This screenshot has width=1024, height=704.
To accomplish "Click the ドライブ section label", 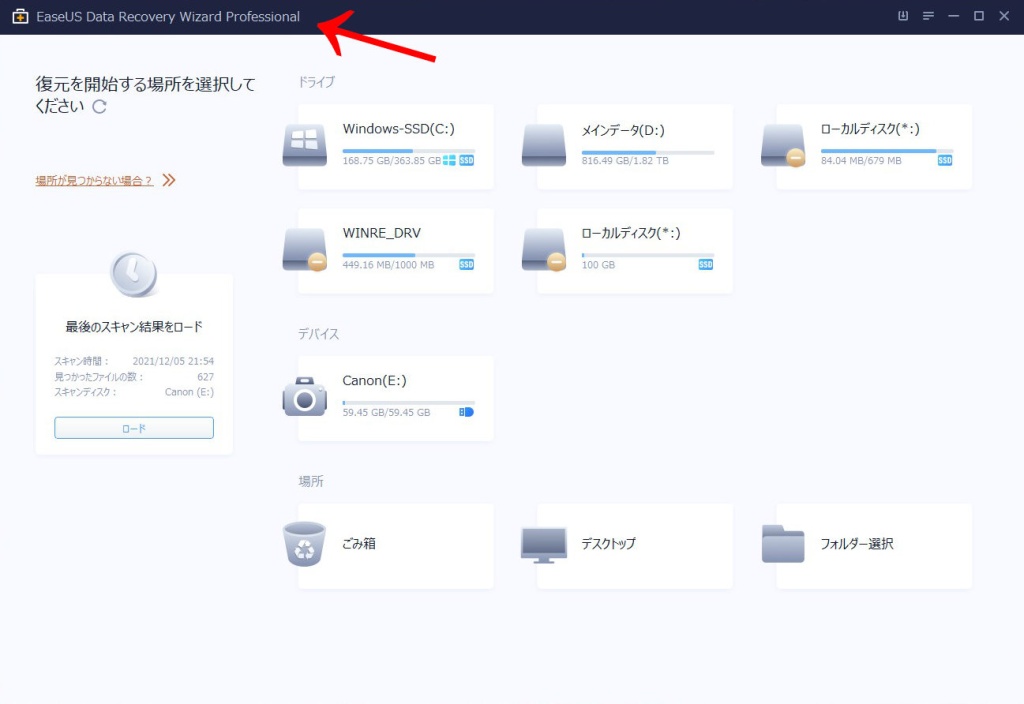I will pyautogui.click(x=317, y=82).
